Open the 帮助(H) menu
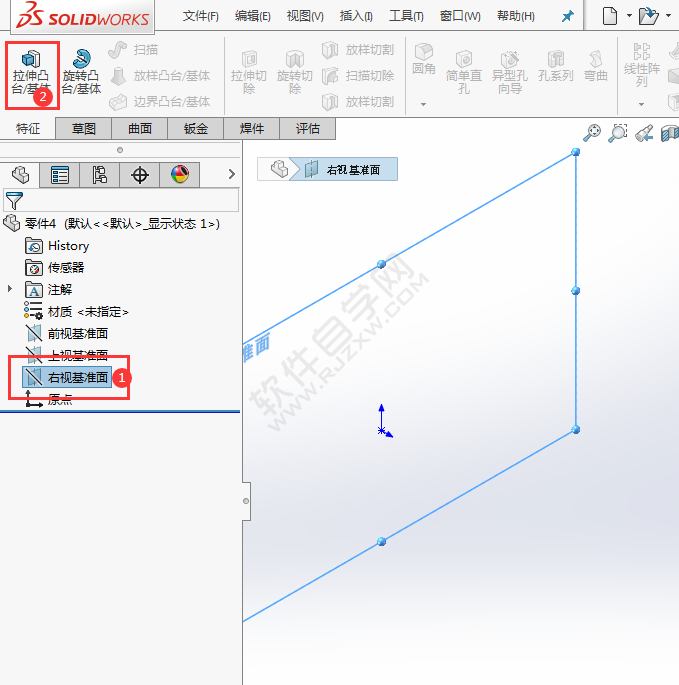This screenshot has width=679, height=685. pyautogui.click(x=516, y=16)
